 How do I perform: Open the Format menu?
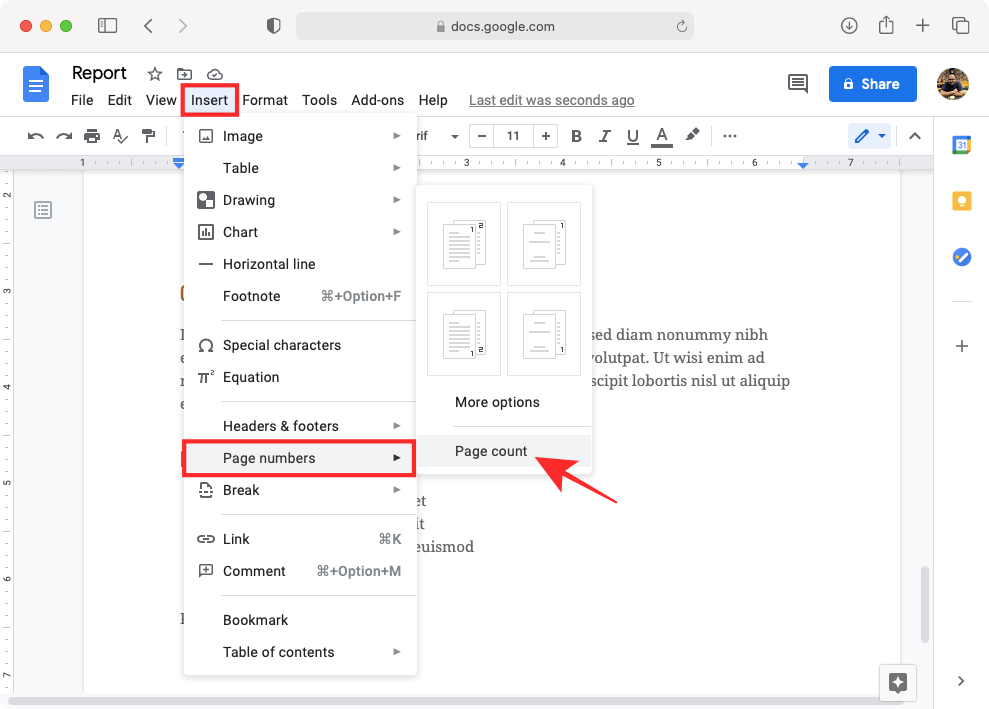coord(264,100)
